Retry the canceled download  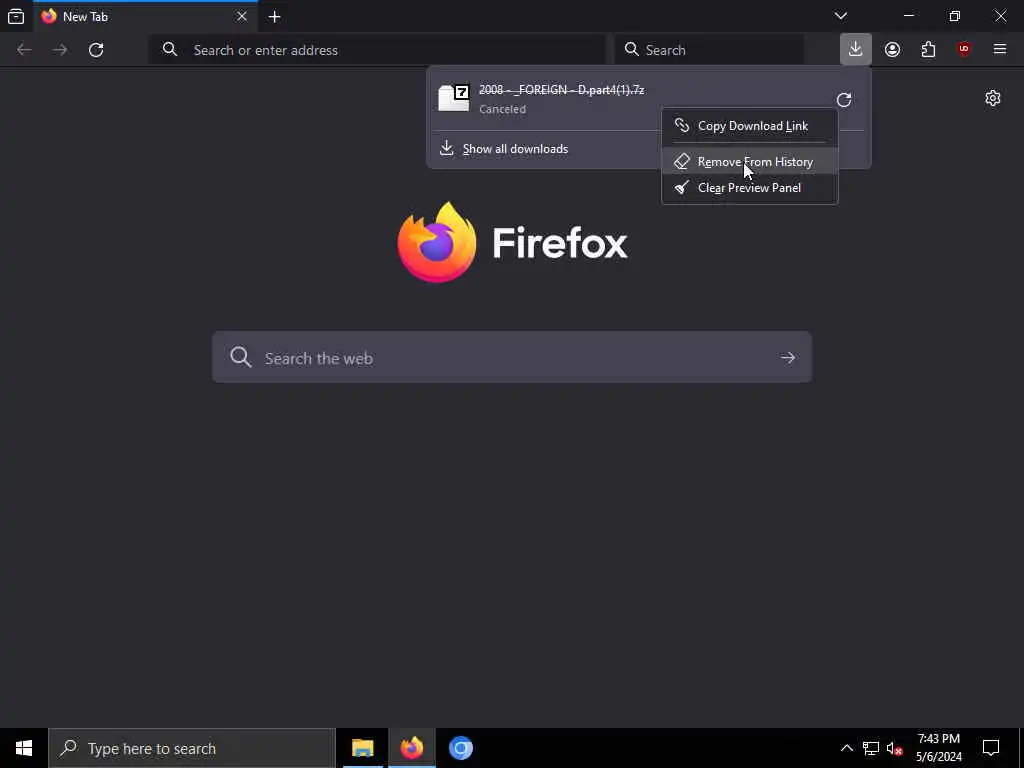(844, 100)
